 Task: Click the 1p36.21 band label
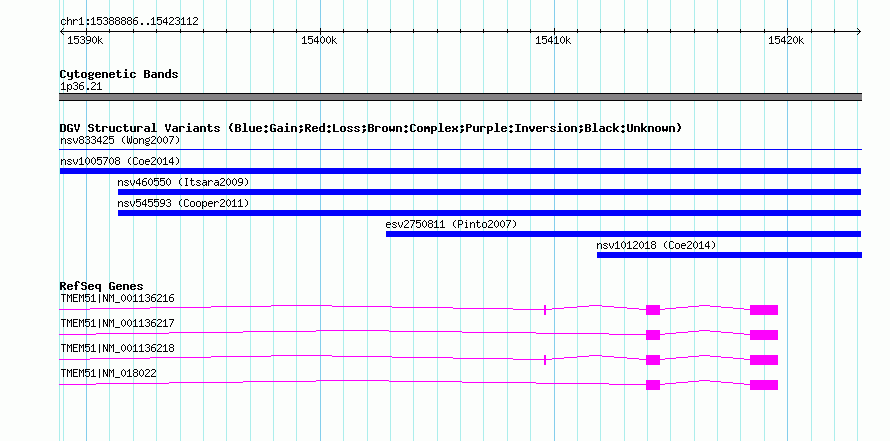coord(81,86)
